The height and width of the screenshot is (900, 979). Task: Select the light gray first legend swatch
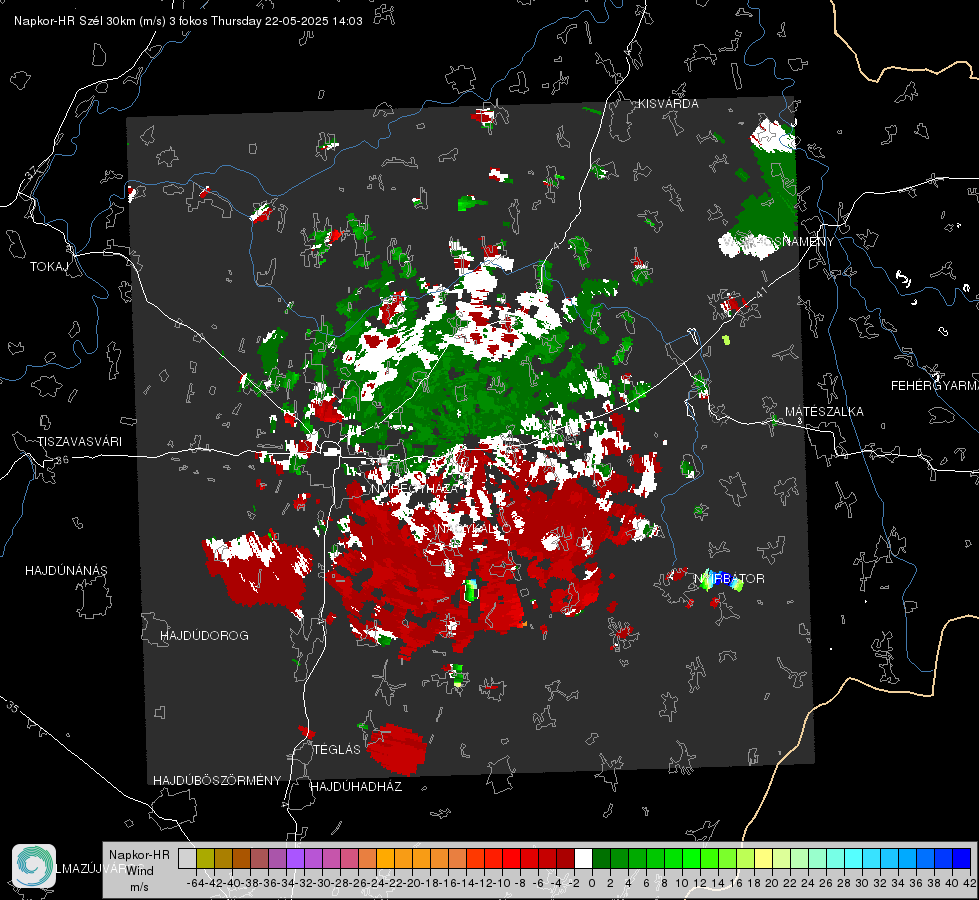(x=187, y=858)
